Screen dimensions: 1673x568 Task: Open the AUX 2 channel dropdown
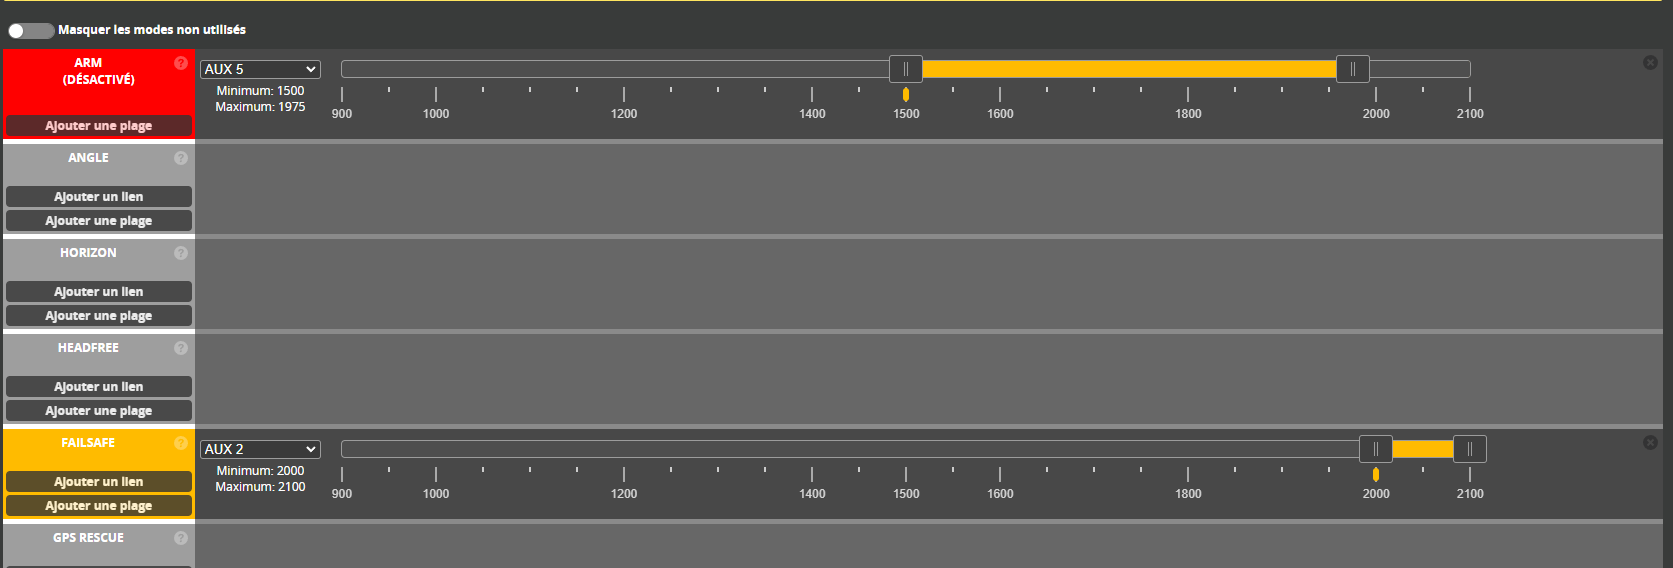260,449
